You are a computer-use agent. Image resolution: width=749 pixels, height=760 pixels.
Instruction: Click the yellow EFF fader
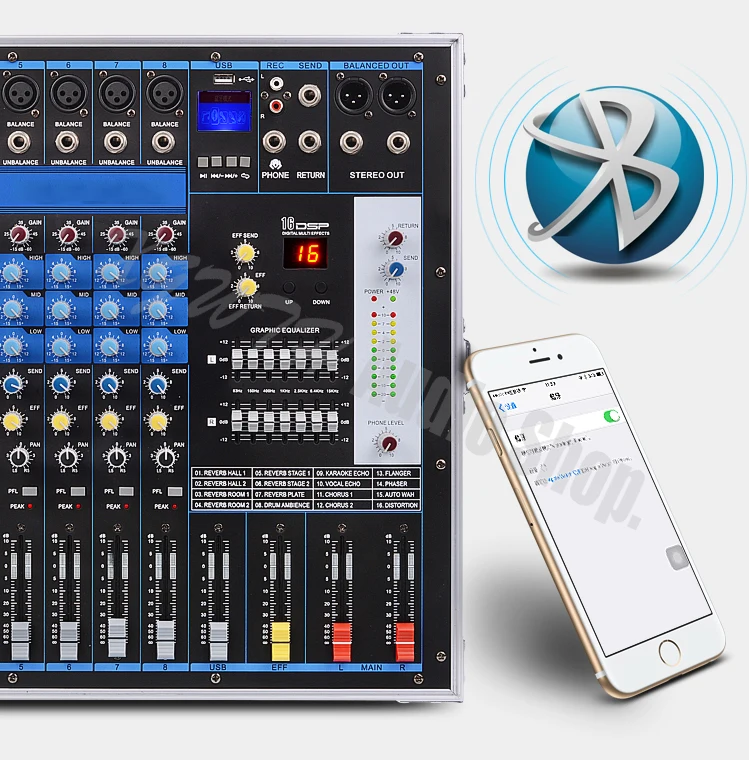[x=281, y=642]
